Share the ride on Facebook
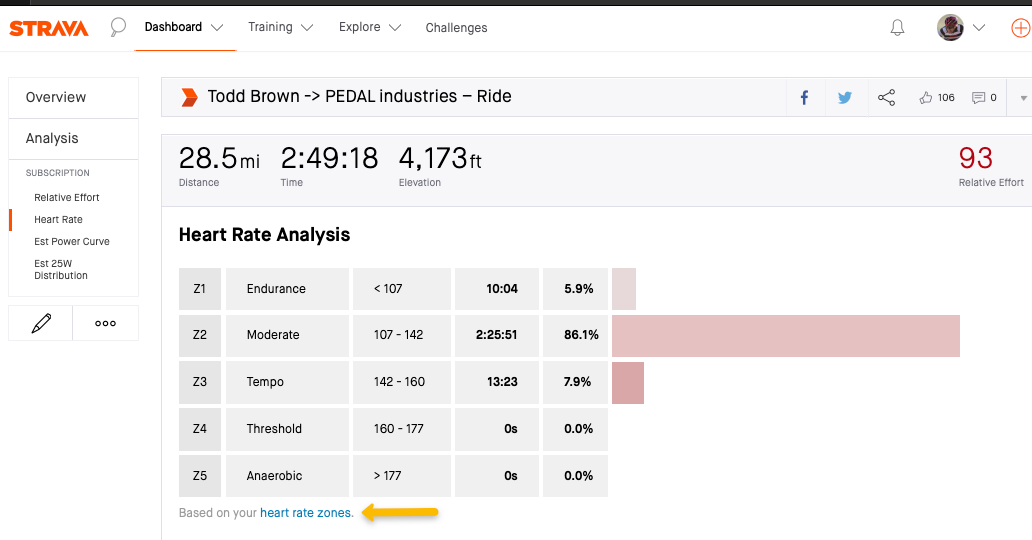The width and height of the screenshot is (1032, 540). [x=804, y=98]
